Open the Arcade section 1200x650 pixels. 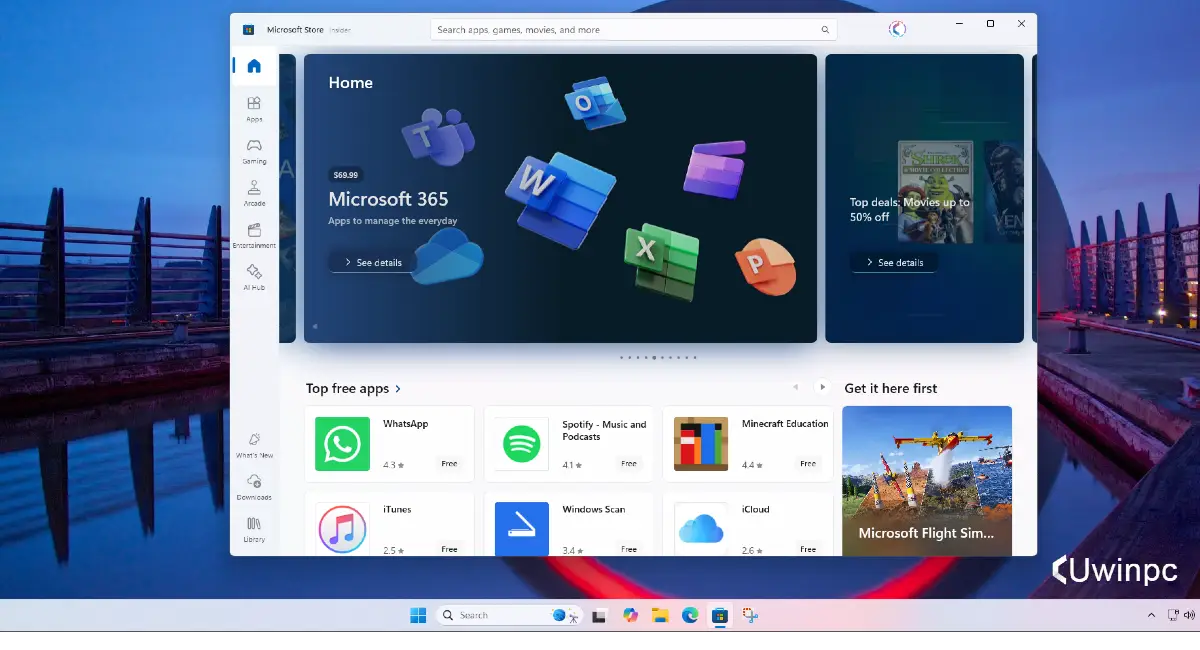(x=254, y=193)
